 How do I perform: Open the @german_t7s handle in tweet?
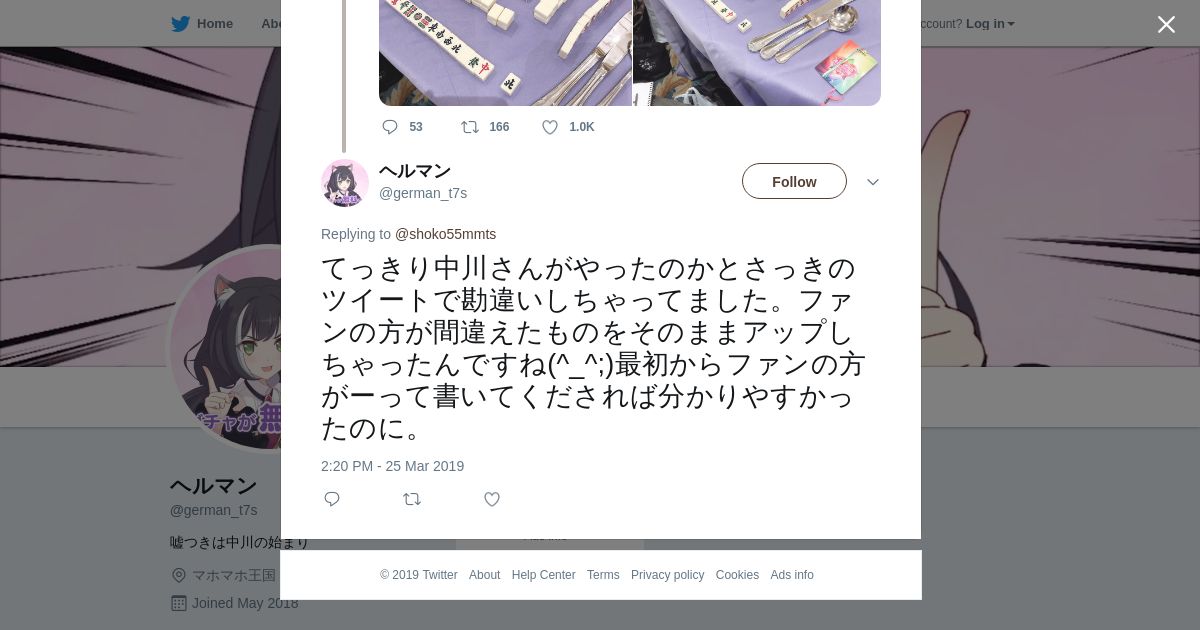(423, 193)
